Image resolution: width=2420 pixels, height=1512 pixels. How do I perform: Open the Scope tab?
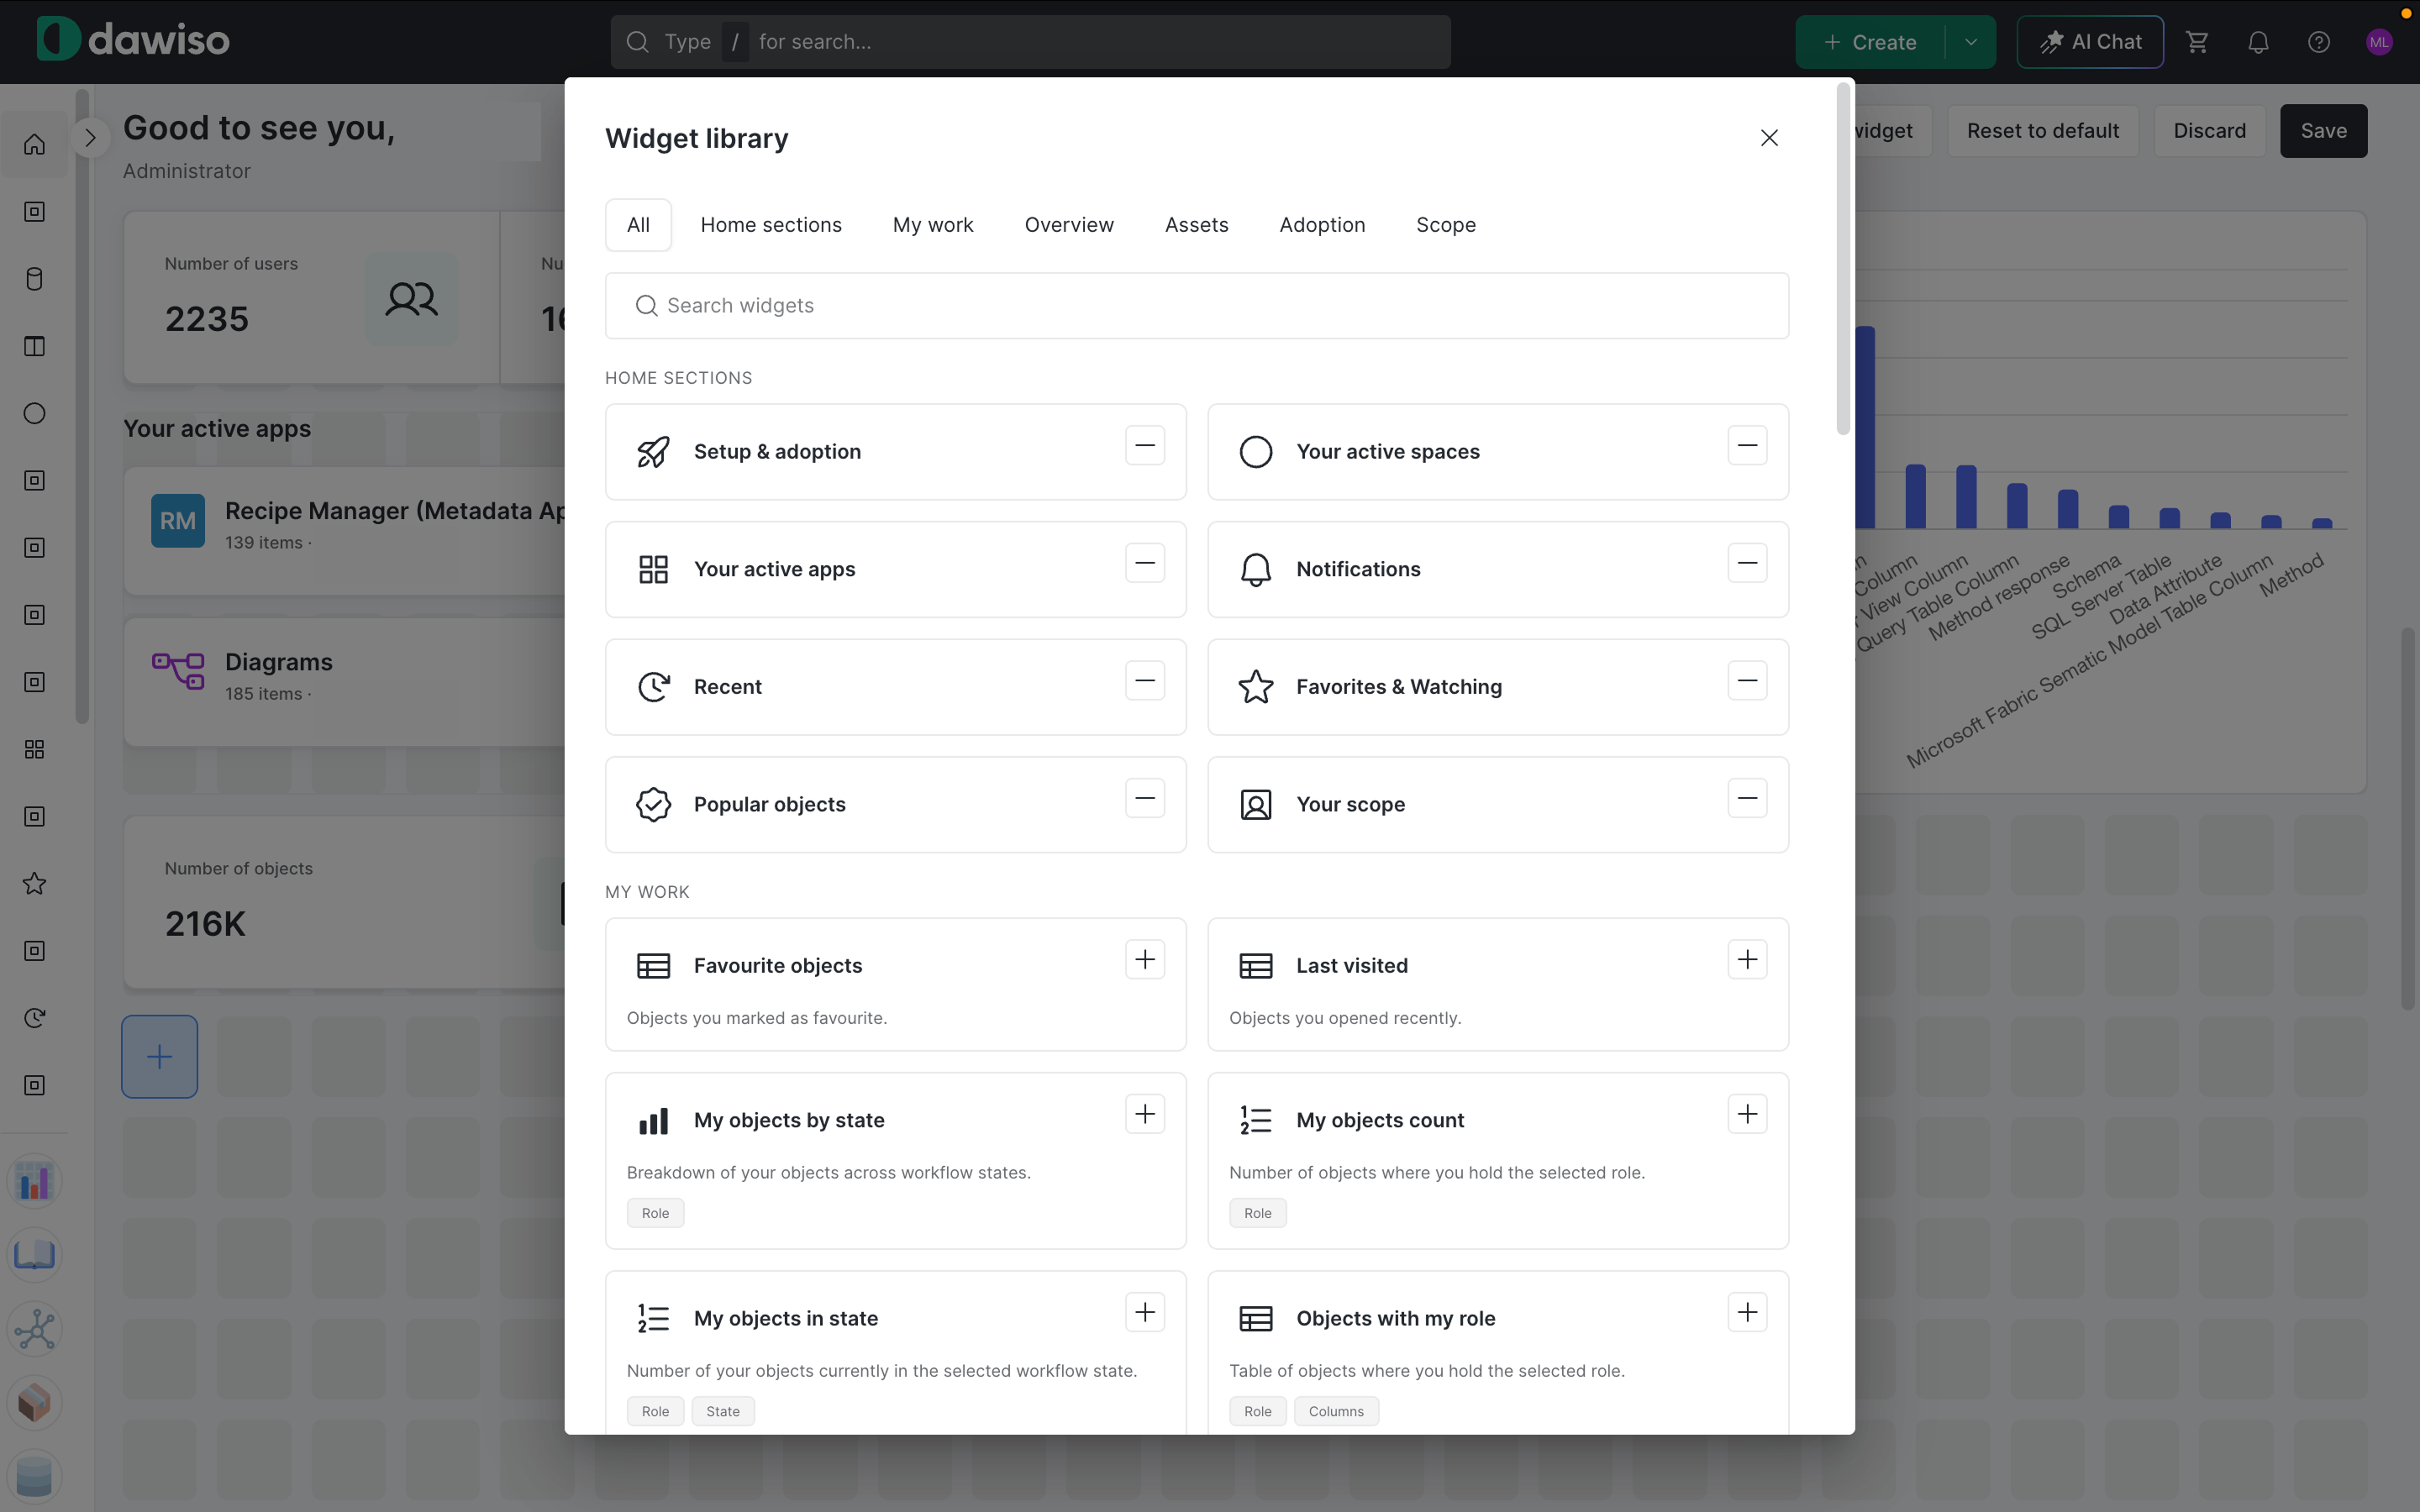1446,225
